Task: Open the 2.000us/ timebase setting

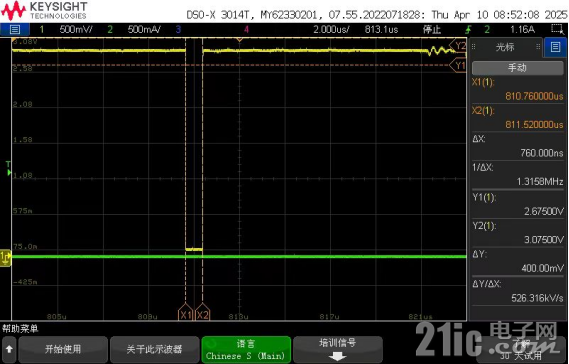Action: tap(331, 29)
